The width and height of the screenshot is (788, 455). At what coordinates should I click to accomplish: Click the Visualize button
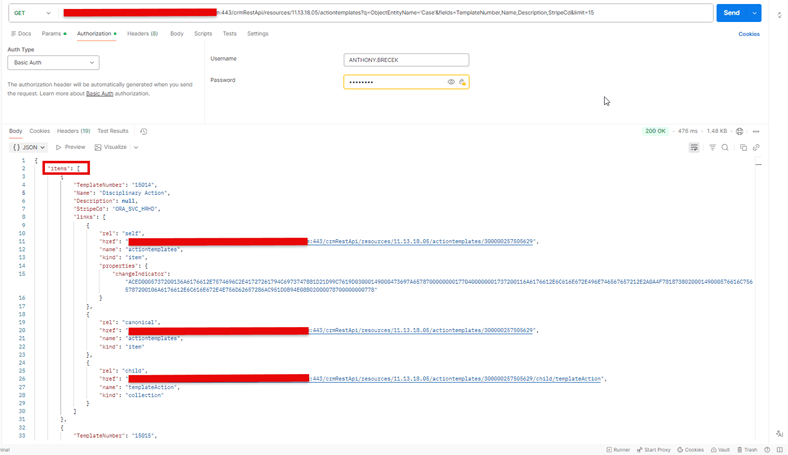(x=111, y=147)
